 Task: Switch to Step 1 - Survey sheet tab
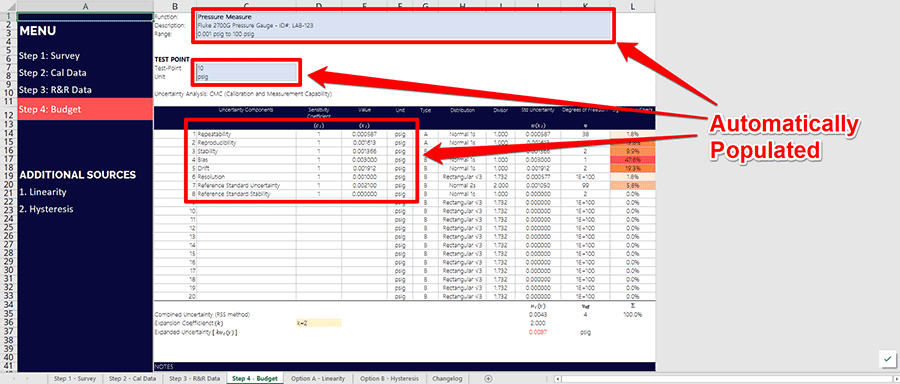click(75, 379)
